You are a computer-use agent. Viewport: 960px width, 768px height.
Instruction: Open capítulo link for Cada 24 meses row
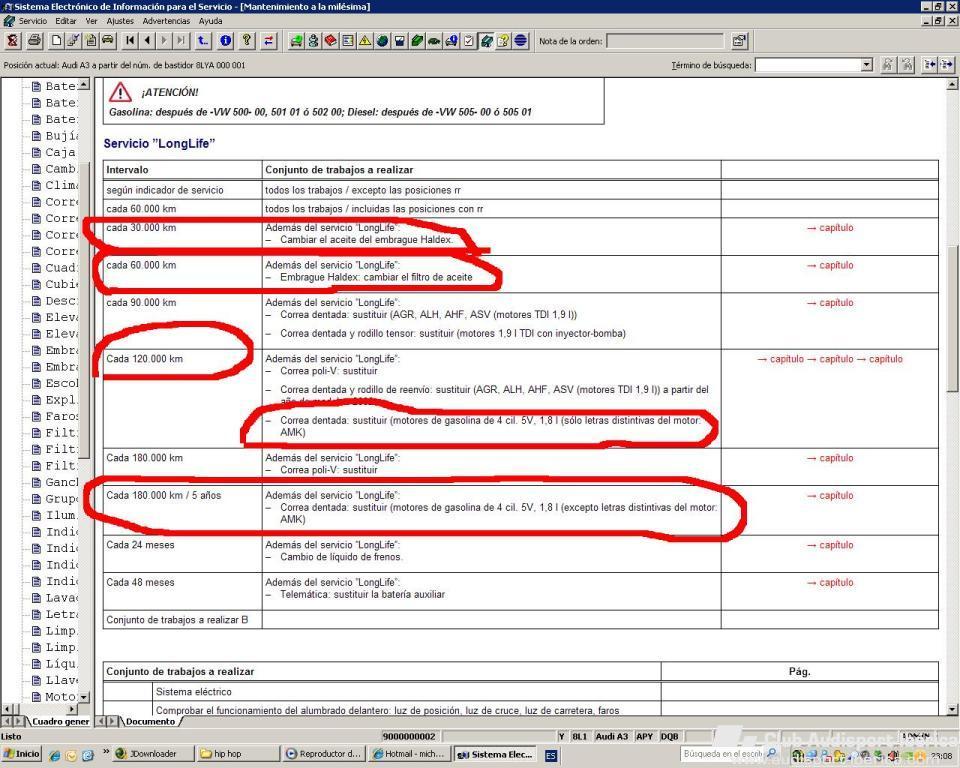[x=830, y=545]
